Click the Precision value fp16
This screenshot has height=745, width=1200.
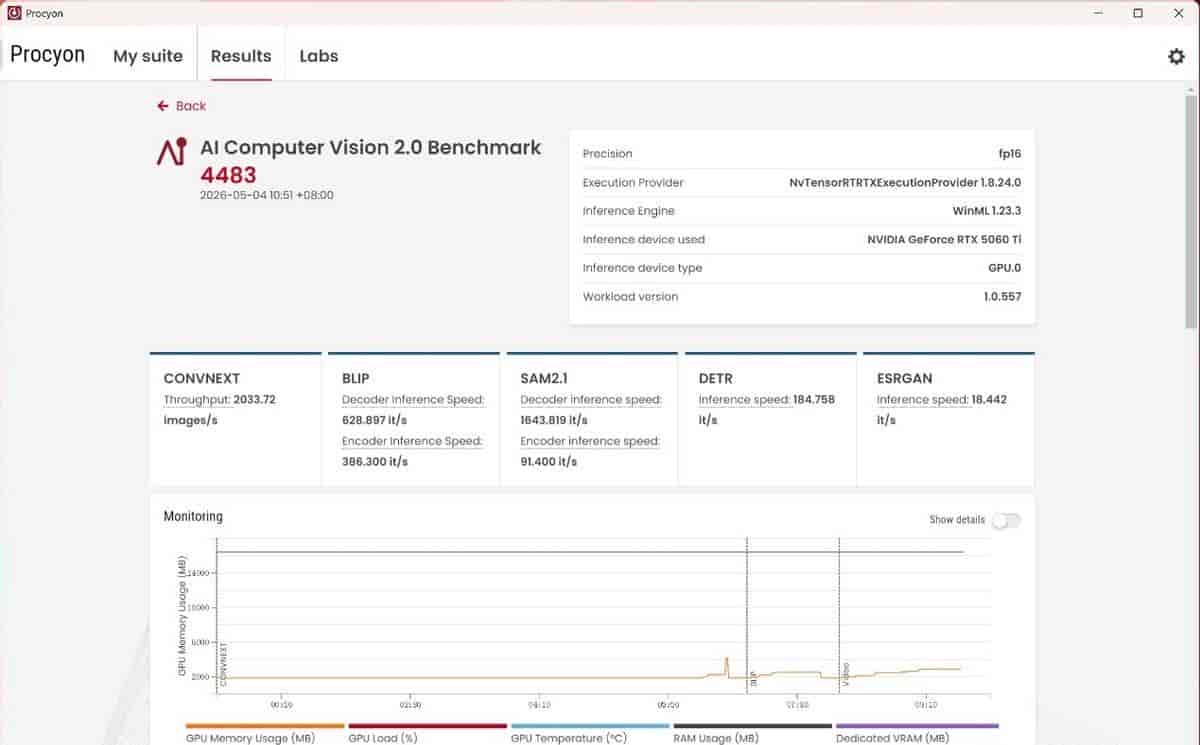coord(1010,154)
